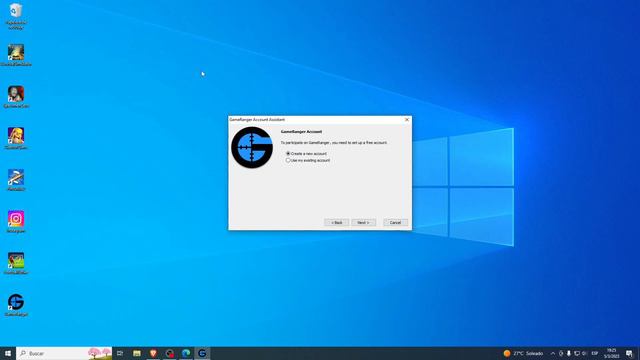Screen dimensions: 640x360
Task: Open the crossed-tools desktop shortcut above Instagram
Action: (16, 180)
